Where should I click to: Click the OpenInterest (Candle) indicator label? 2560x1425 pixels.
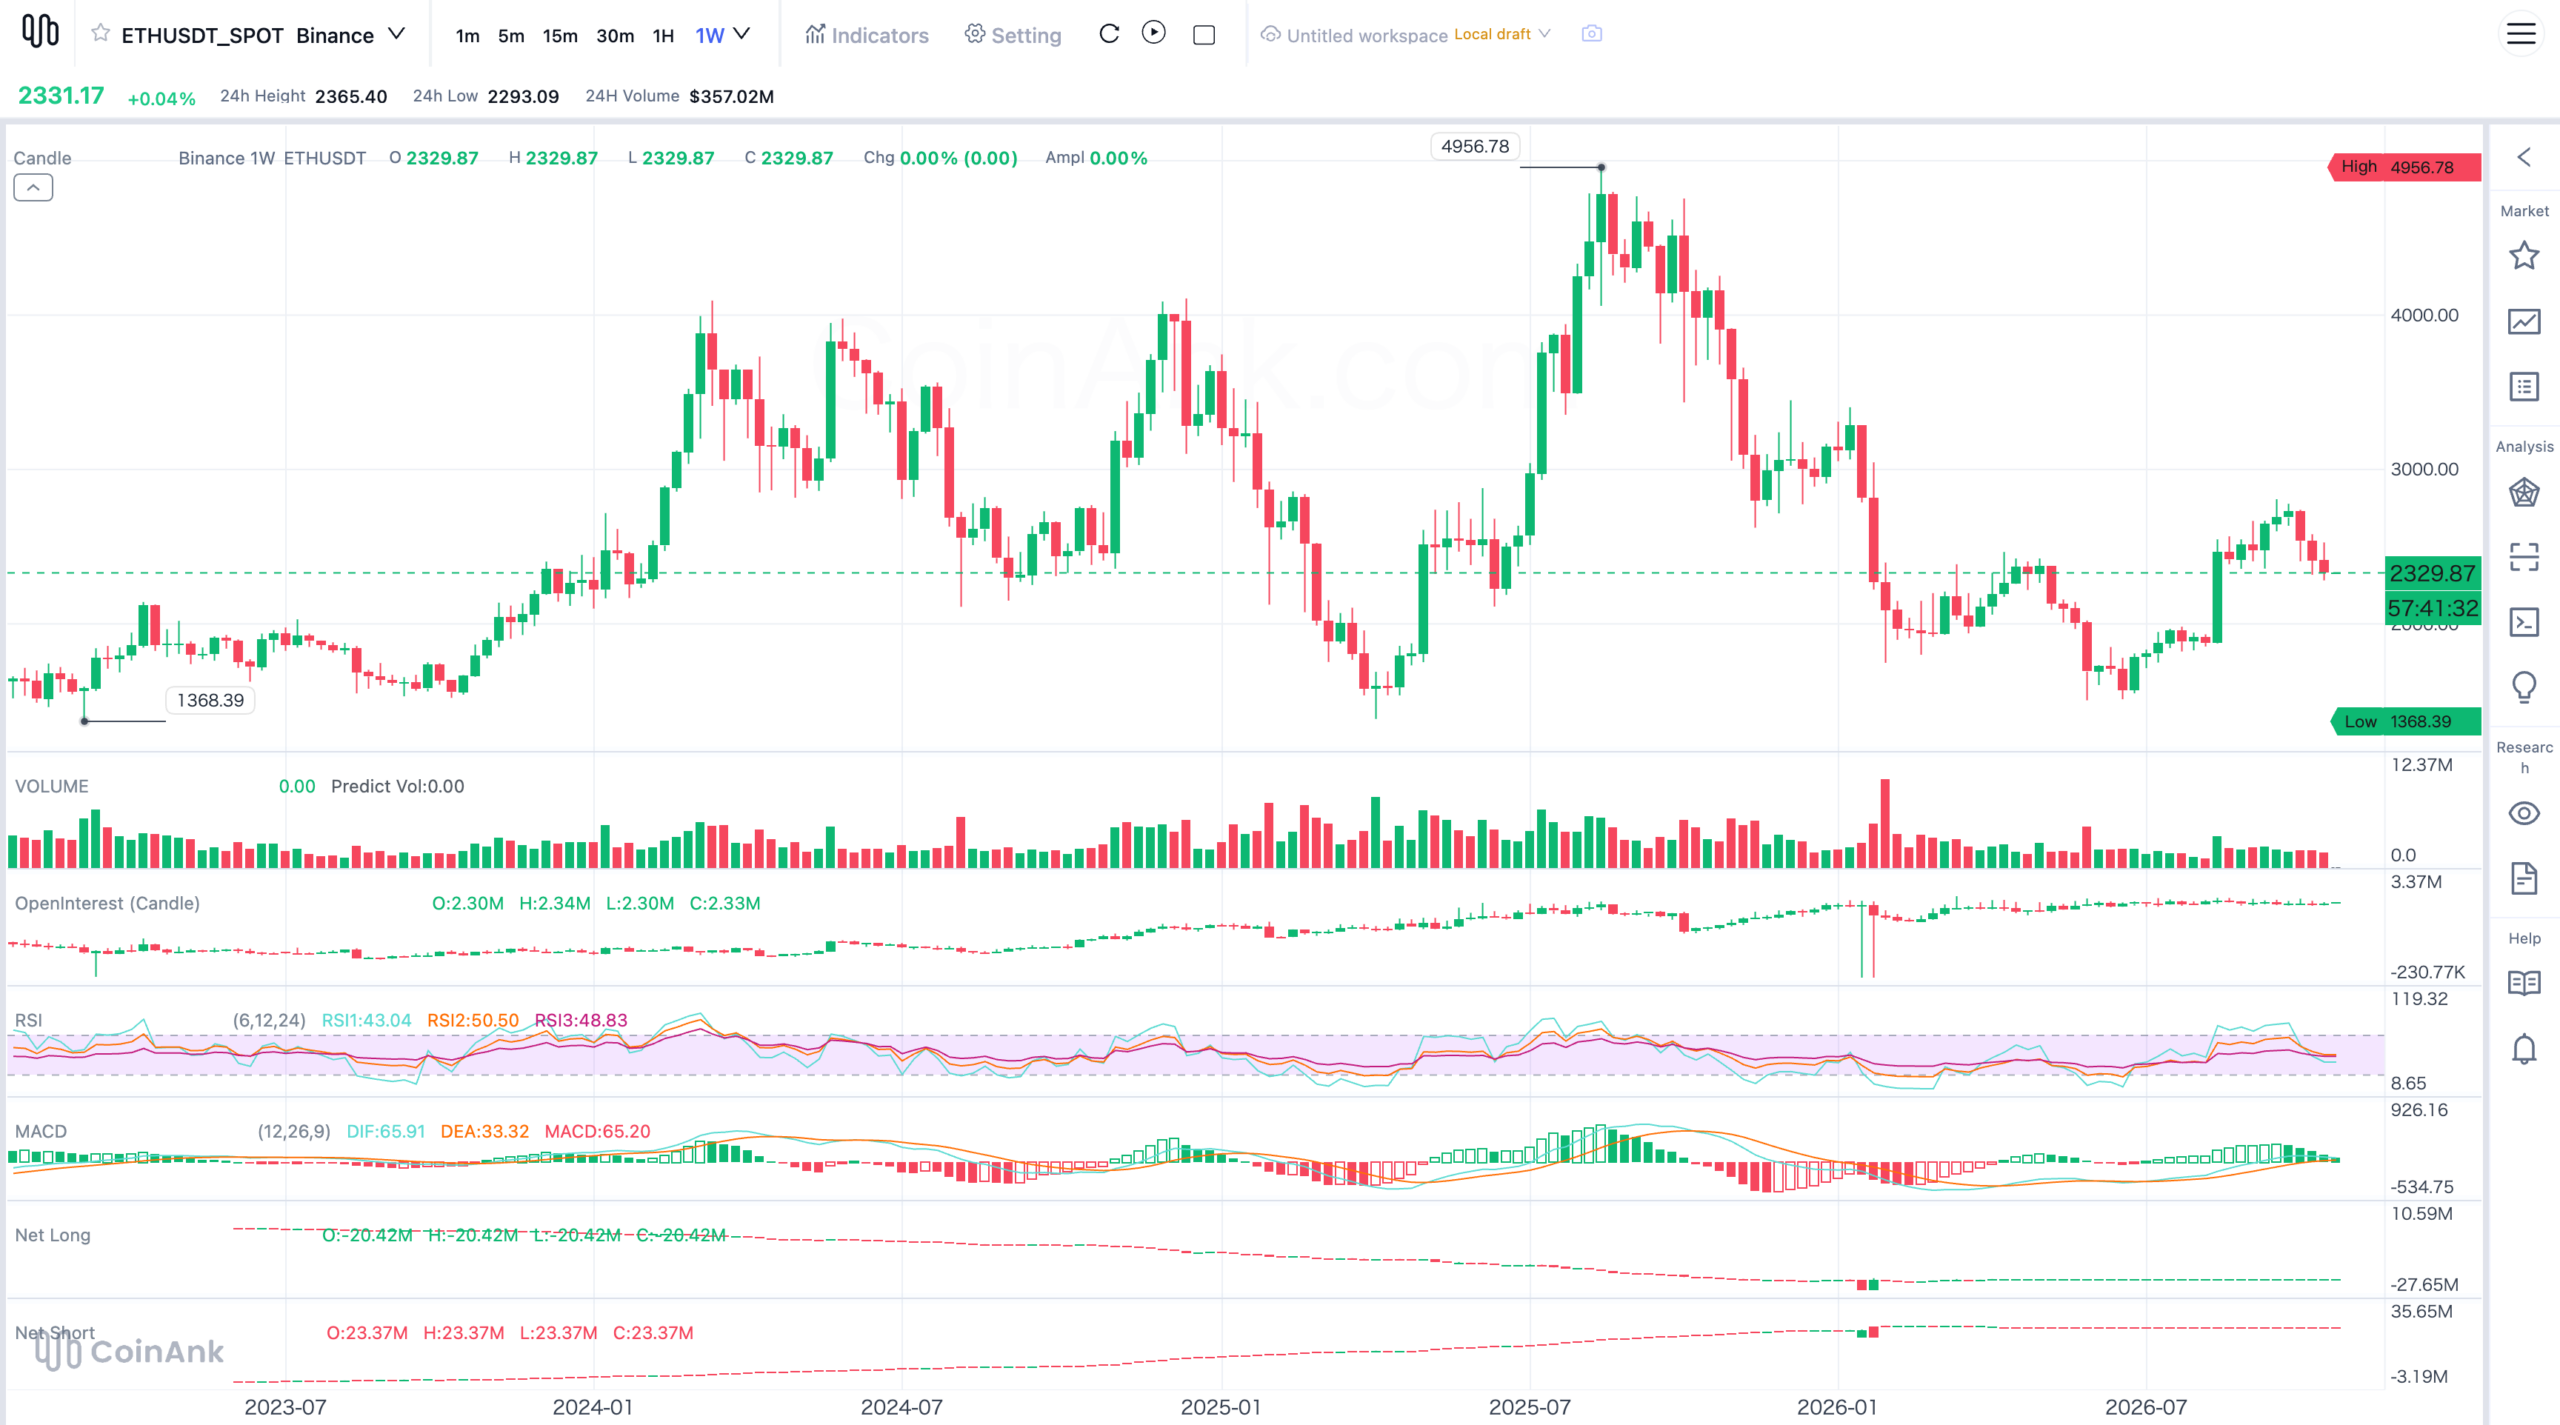[x=107, y=903]
